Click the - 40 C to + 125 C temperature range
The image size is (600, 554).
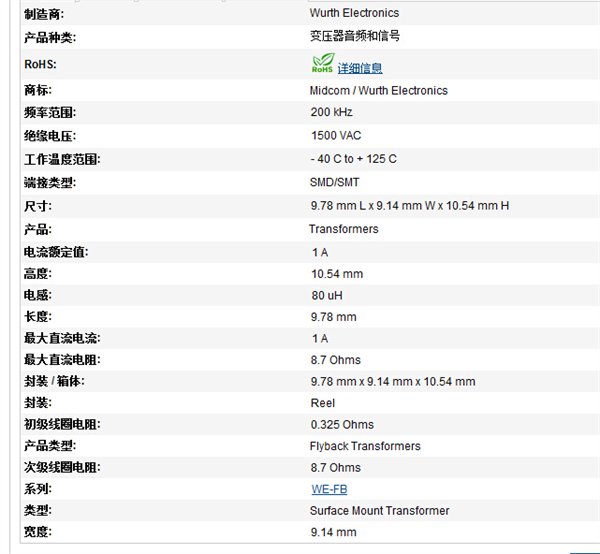[353, 159]
